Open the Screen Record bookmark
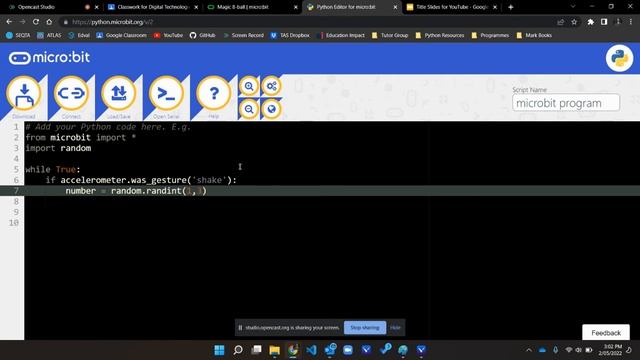The height and width of the screenshot is (360, 640). point(243,36)
